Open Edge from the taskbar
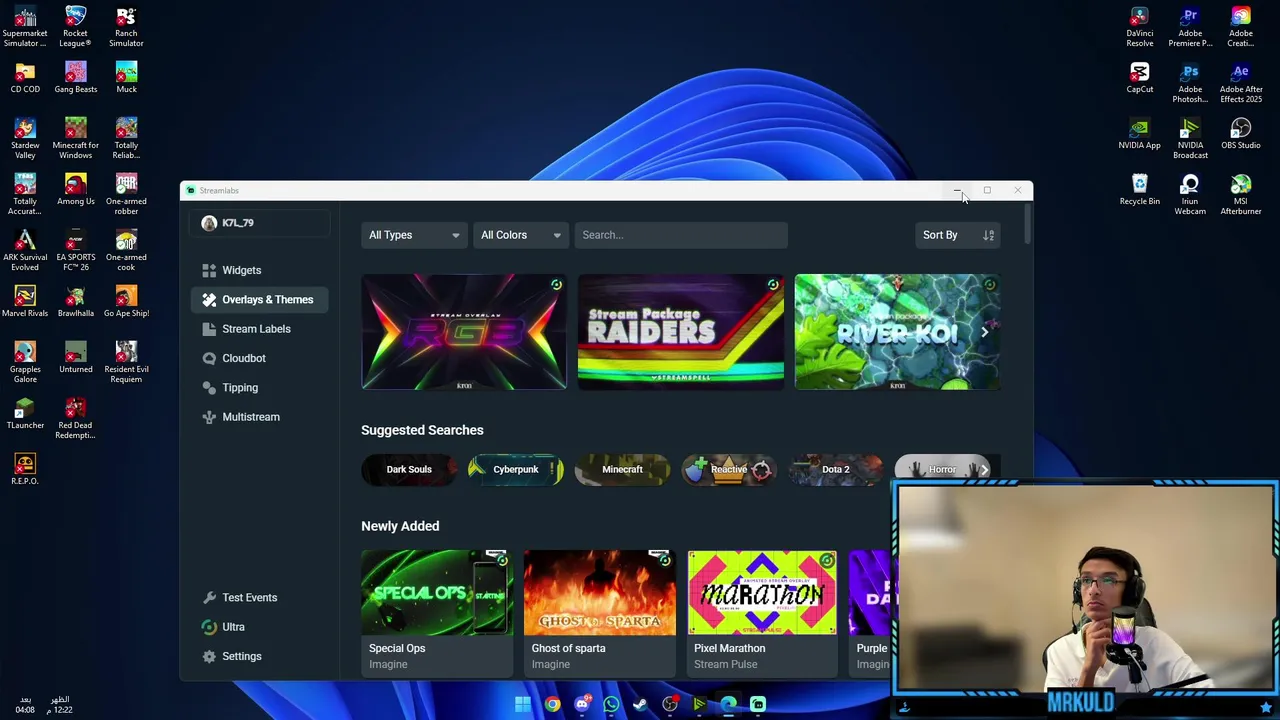1280x720 pixels. (x=728, y=704)
